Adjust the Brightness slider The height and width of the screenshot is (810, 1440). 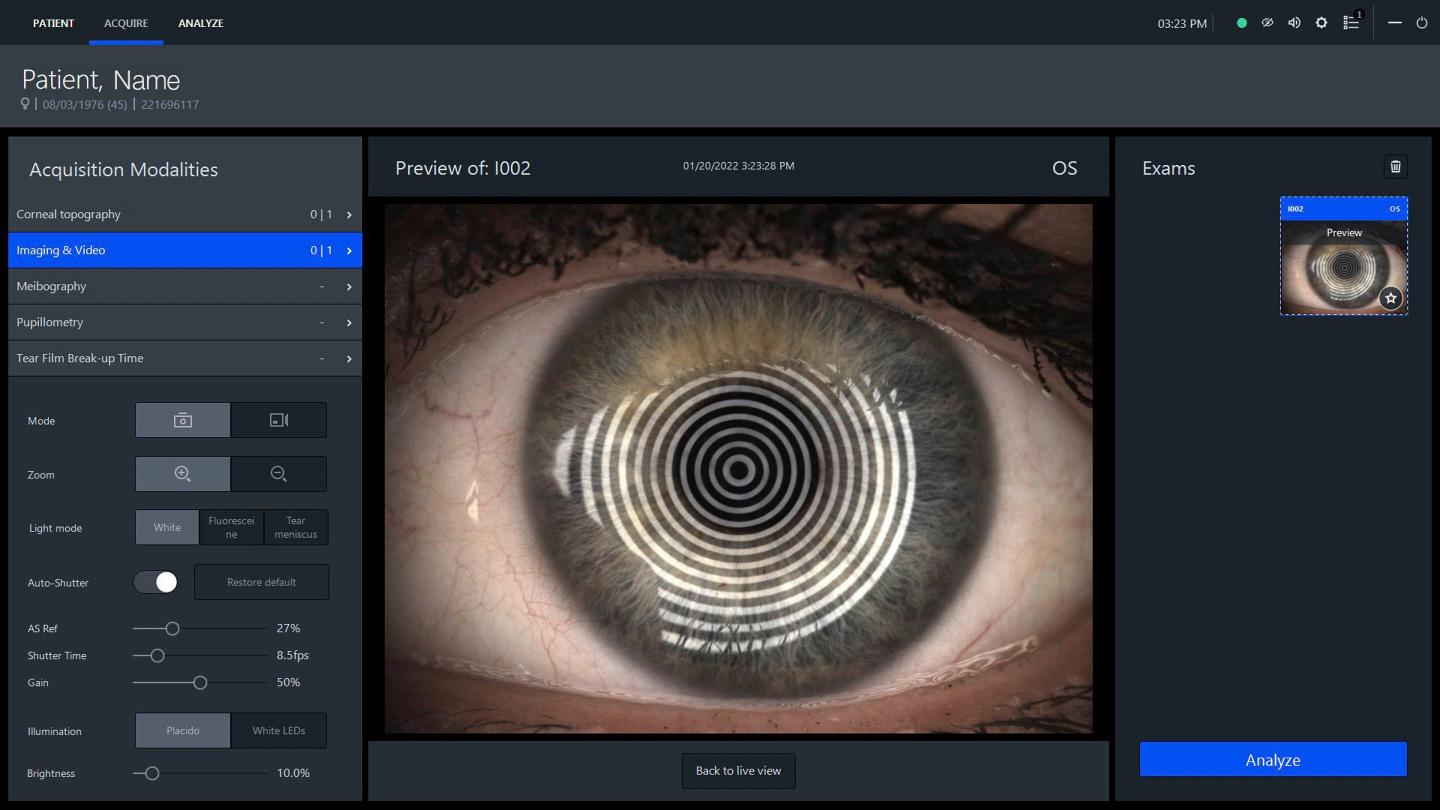coord(151,772)
